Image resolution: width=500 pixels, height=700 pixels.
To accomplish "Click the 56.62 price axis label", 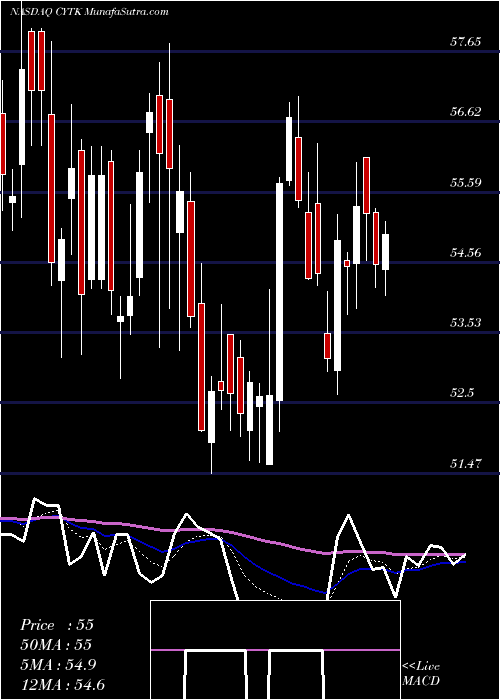I will tap(466, 112).
